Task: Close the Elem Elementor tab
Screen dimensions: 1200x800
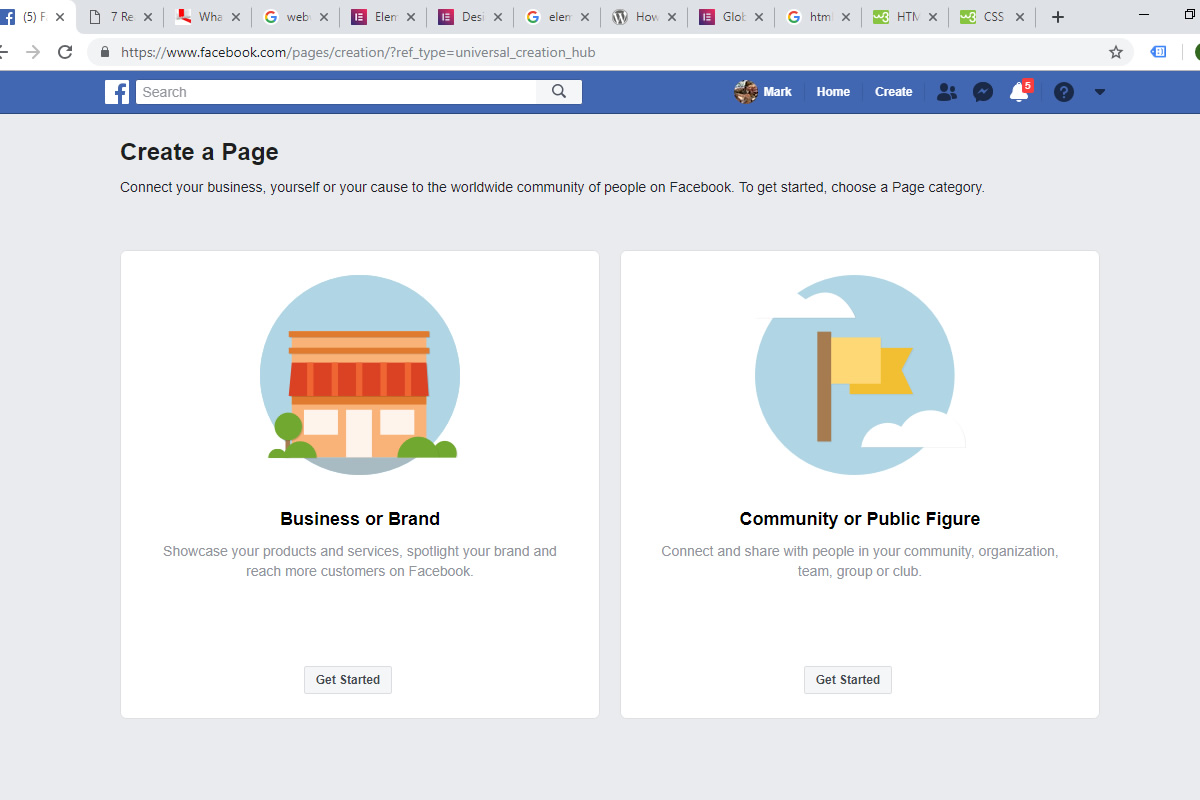Action: (x=410, y=17)
